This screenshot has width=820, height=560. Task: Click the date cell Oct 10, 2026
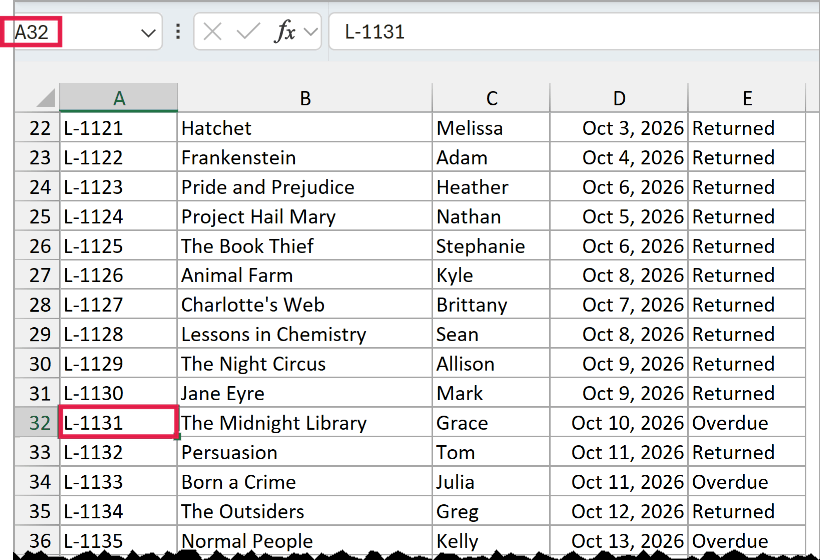point(619,422)
